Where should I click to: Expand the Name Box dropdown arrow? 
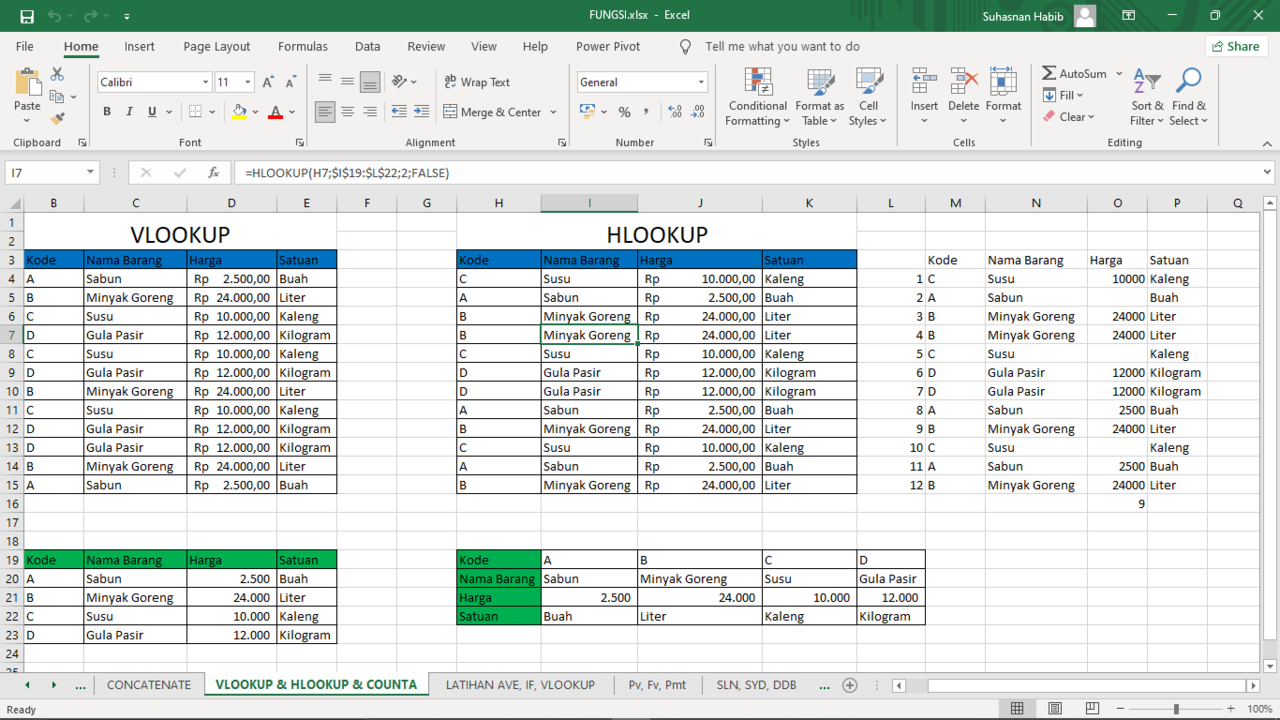90,173
